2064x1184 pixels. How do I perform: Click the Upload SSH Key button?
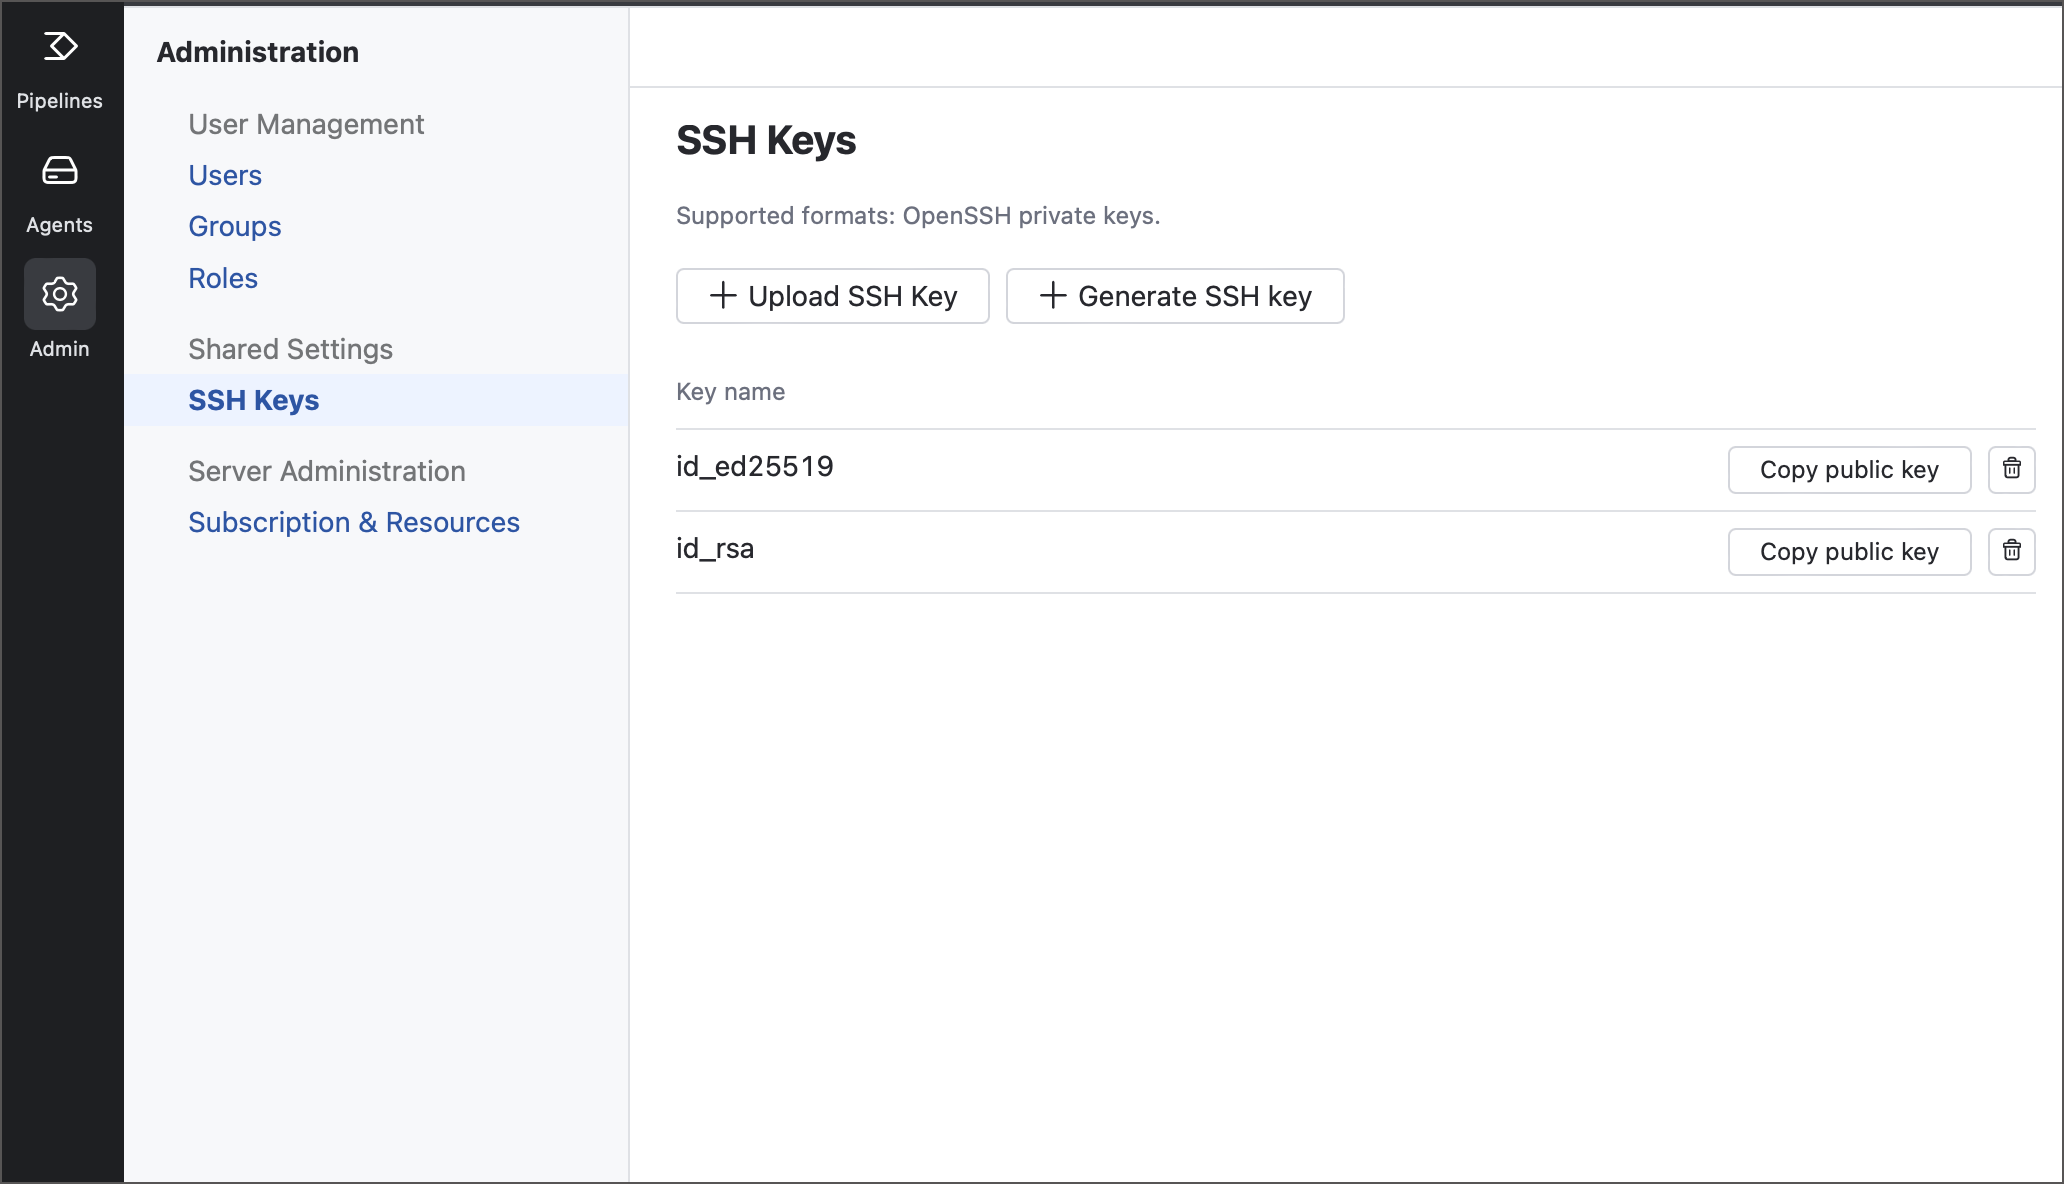[x=832, y=296]
